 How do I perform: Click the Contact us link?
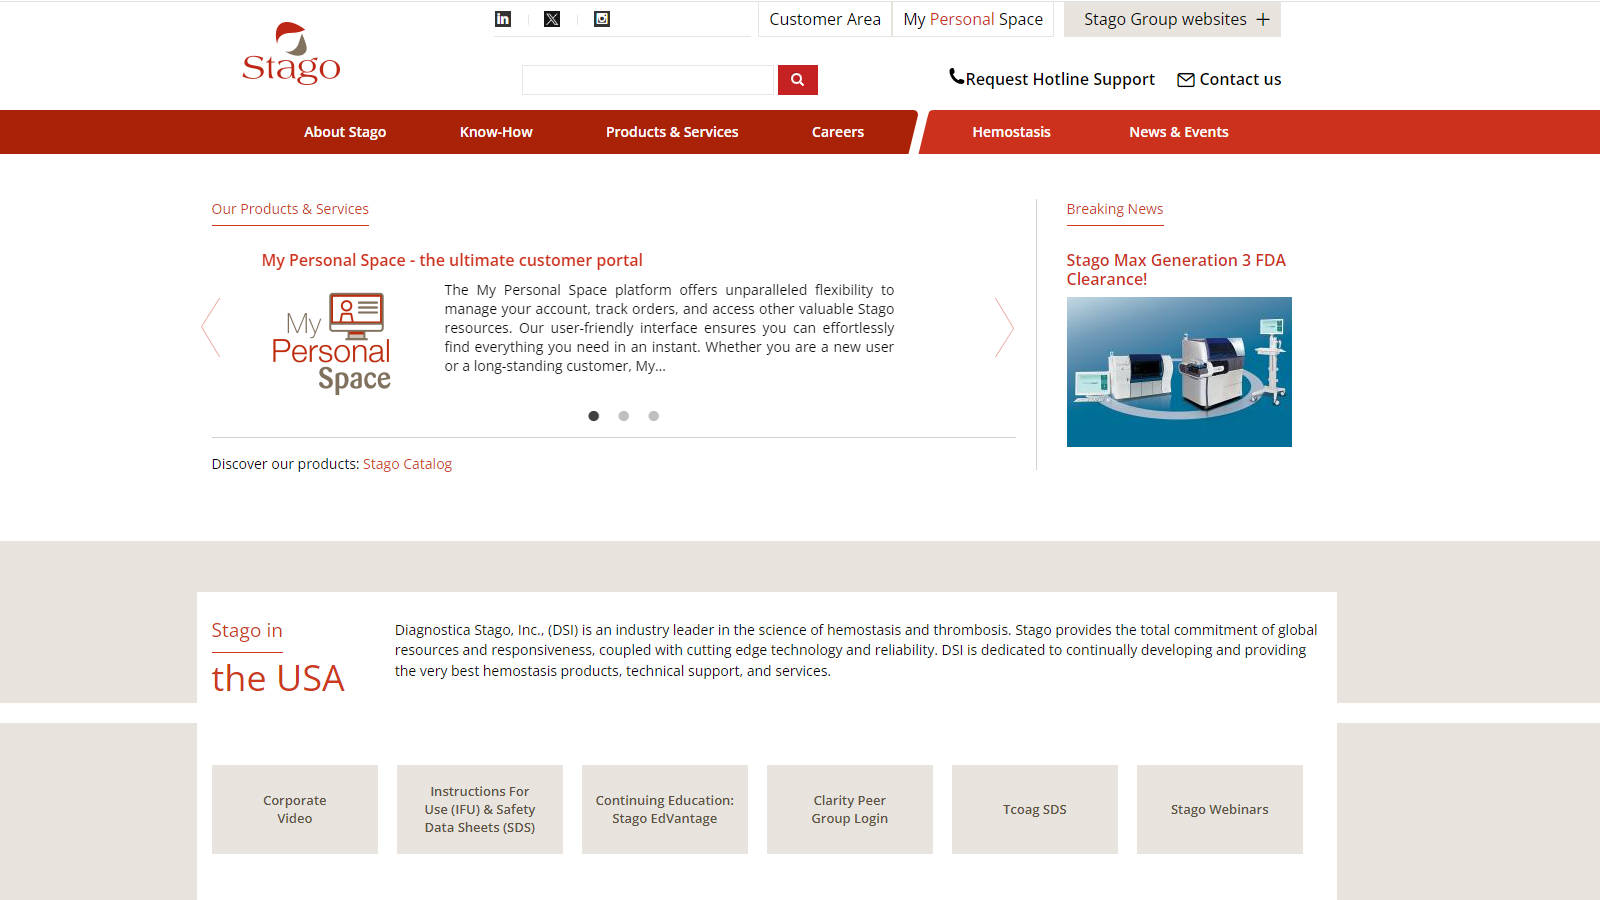1229,79
